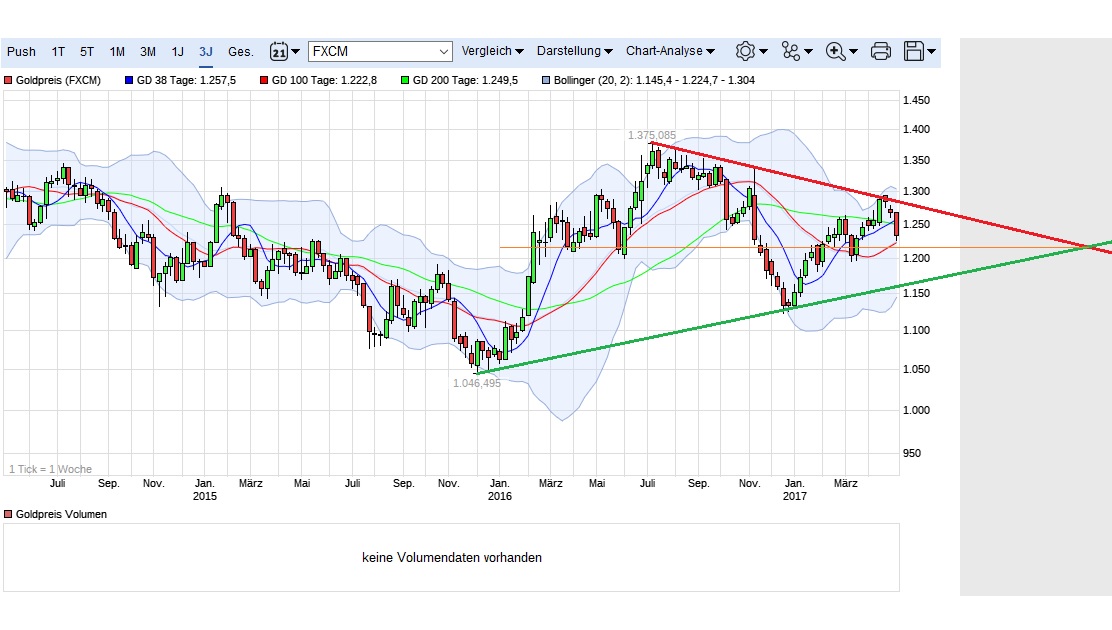
Task: Open the chart settings gear icon
Action: point(746,51)
